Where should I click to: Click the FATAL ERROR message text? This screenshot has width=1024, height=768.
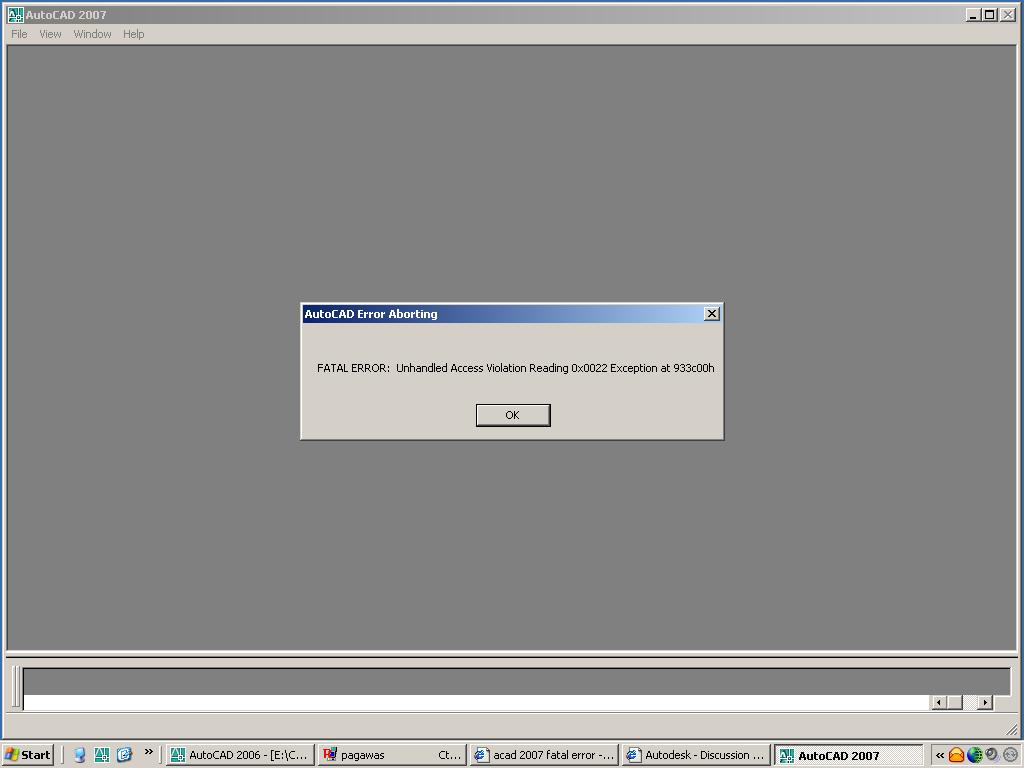pos(515,368)
